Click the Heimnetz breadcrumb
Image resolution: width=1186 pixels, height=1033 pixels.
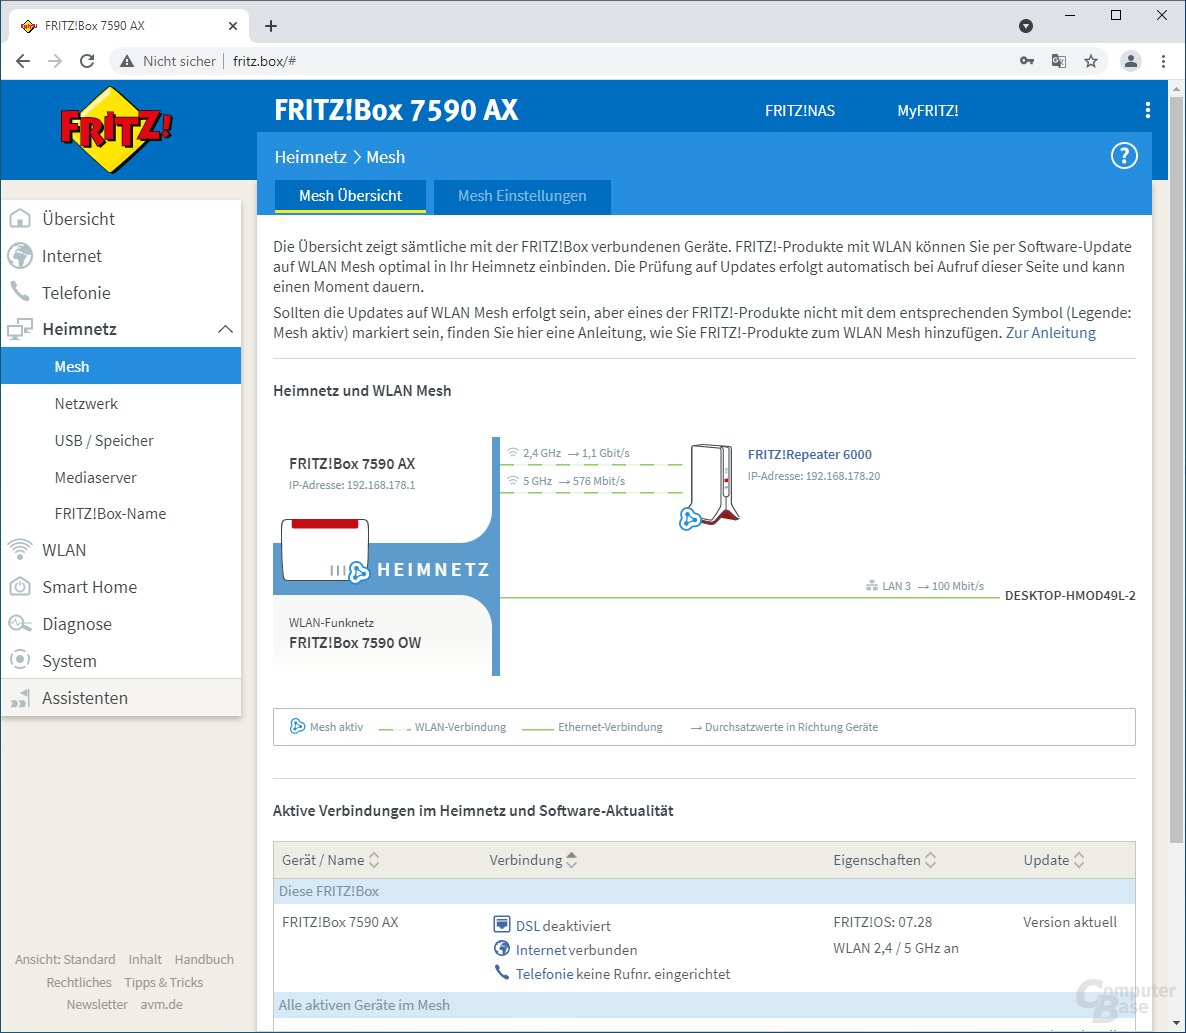[x=310, y=157]
